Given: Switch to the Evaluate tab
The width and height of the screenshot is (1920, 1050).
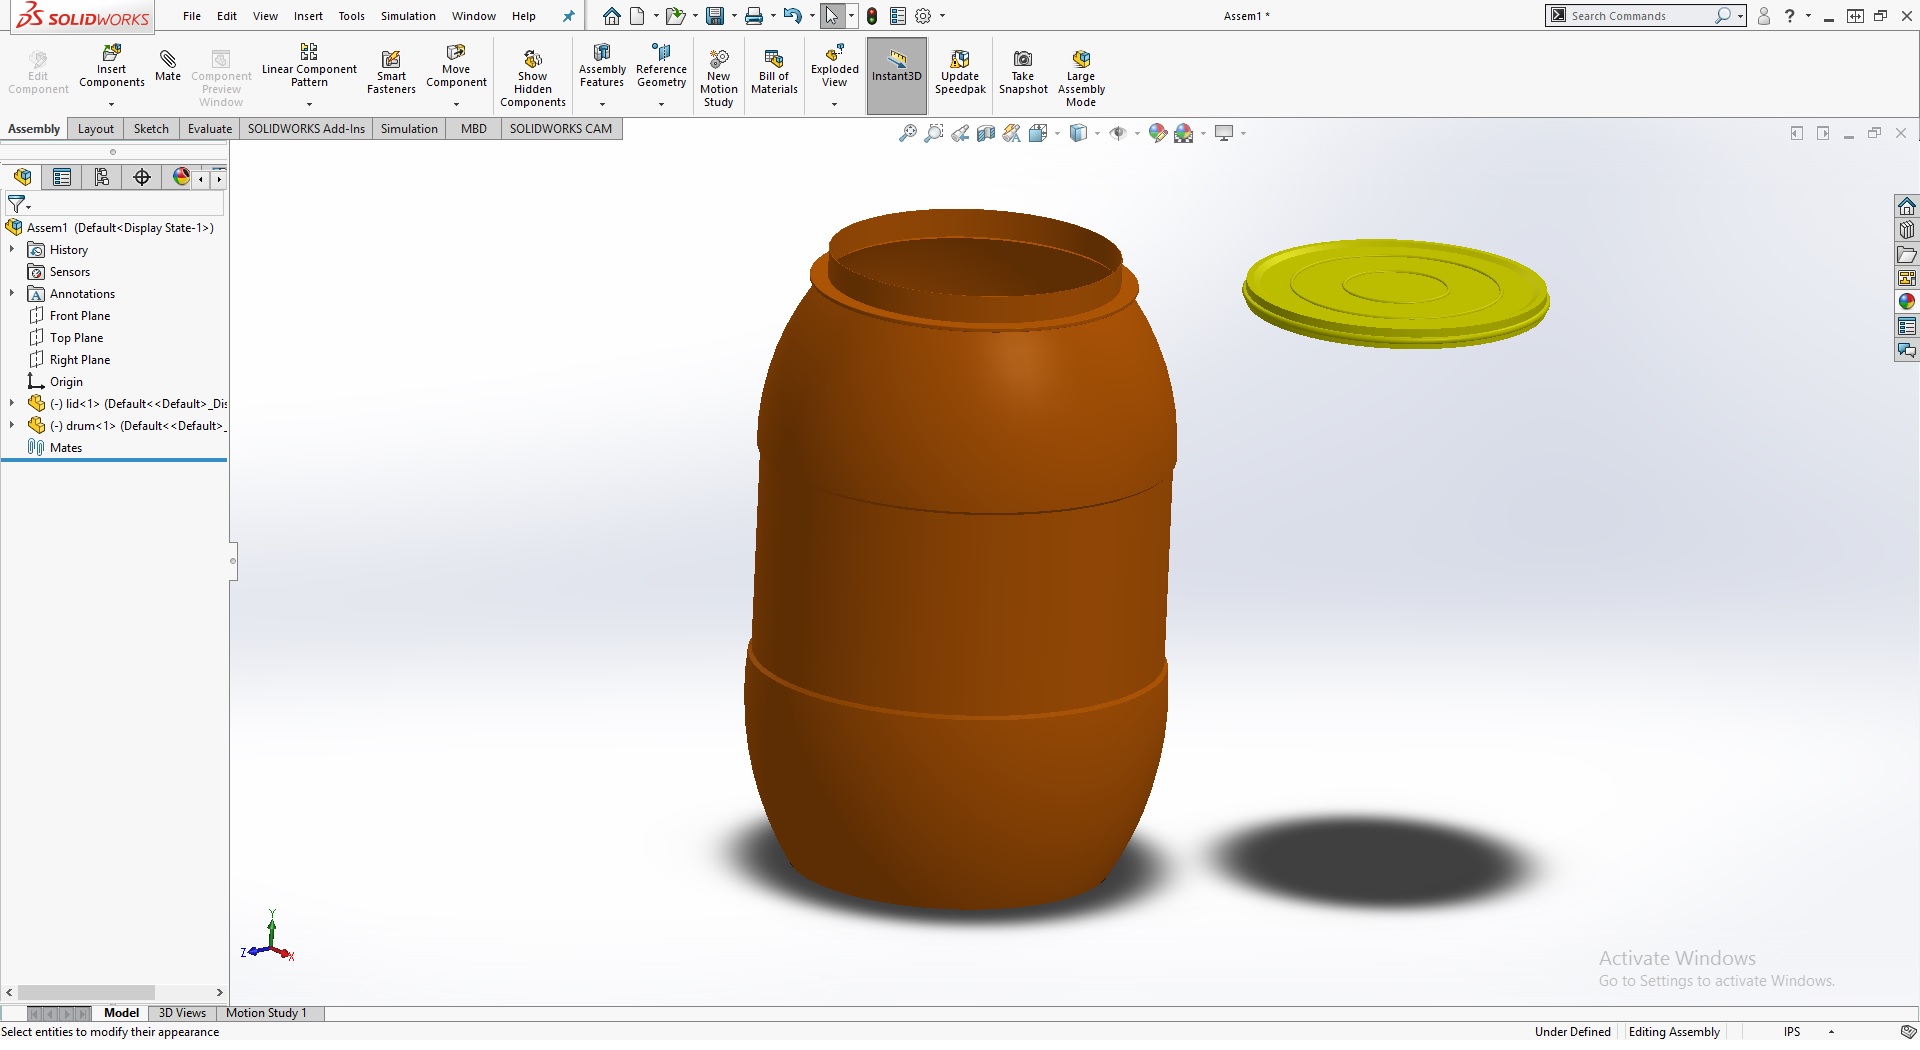Looking at the screenshot, I should click(209, 129).
